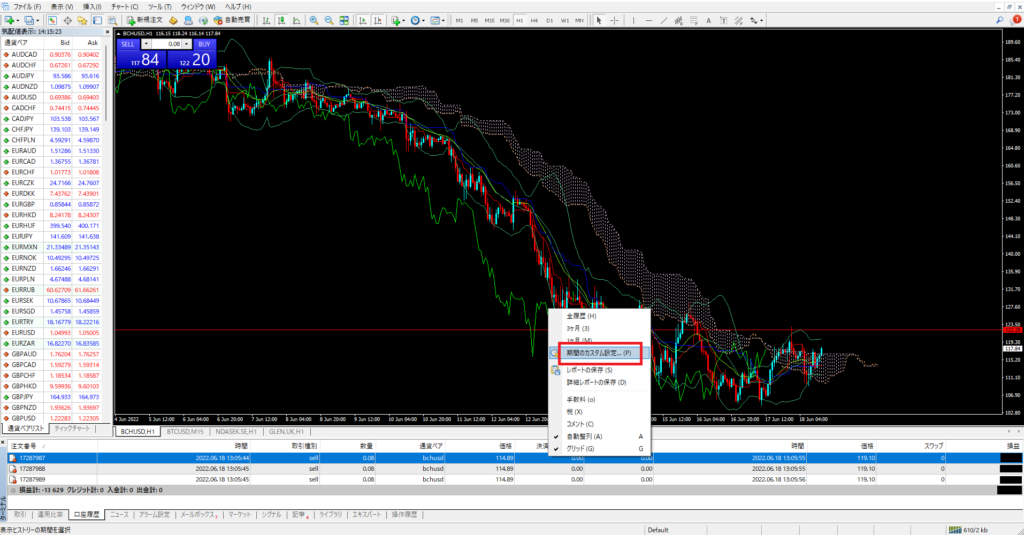This screenshot has width=1024, height=535.
Task: Zoom in the chart with magnifier plus
Action: 314,20
